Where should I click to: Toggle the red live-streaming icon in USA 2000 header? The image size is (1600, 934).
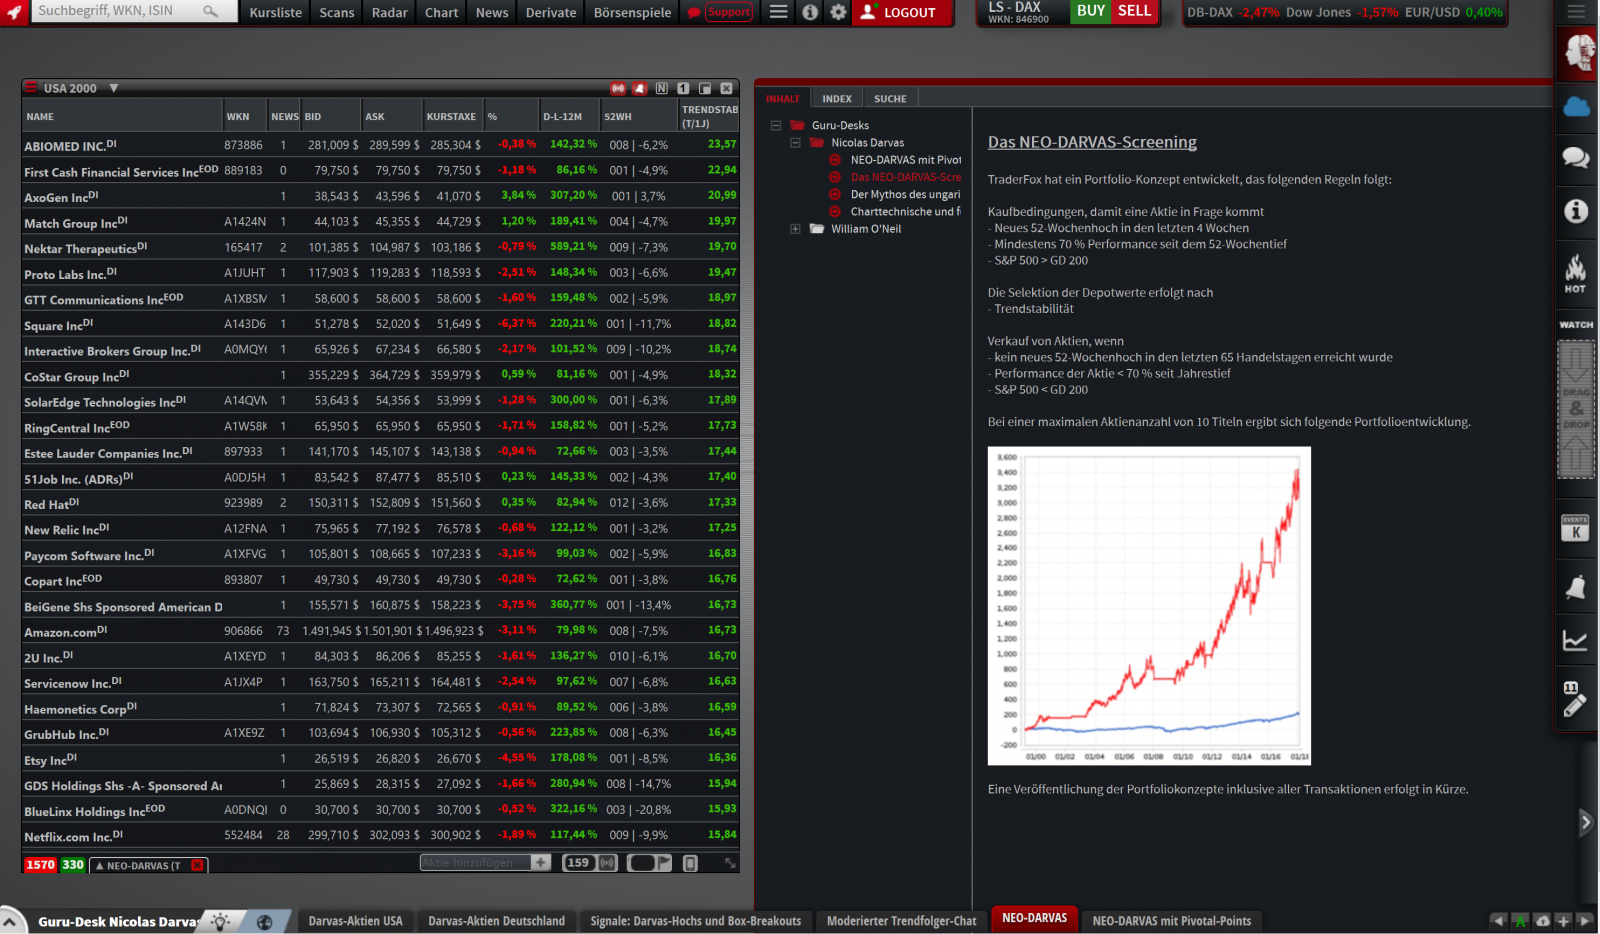tap(618, 88)
